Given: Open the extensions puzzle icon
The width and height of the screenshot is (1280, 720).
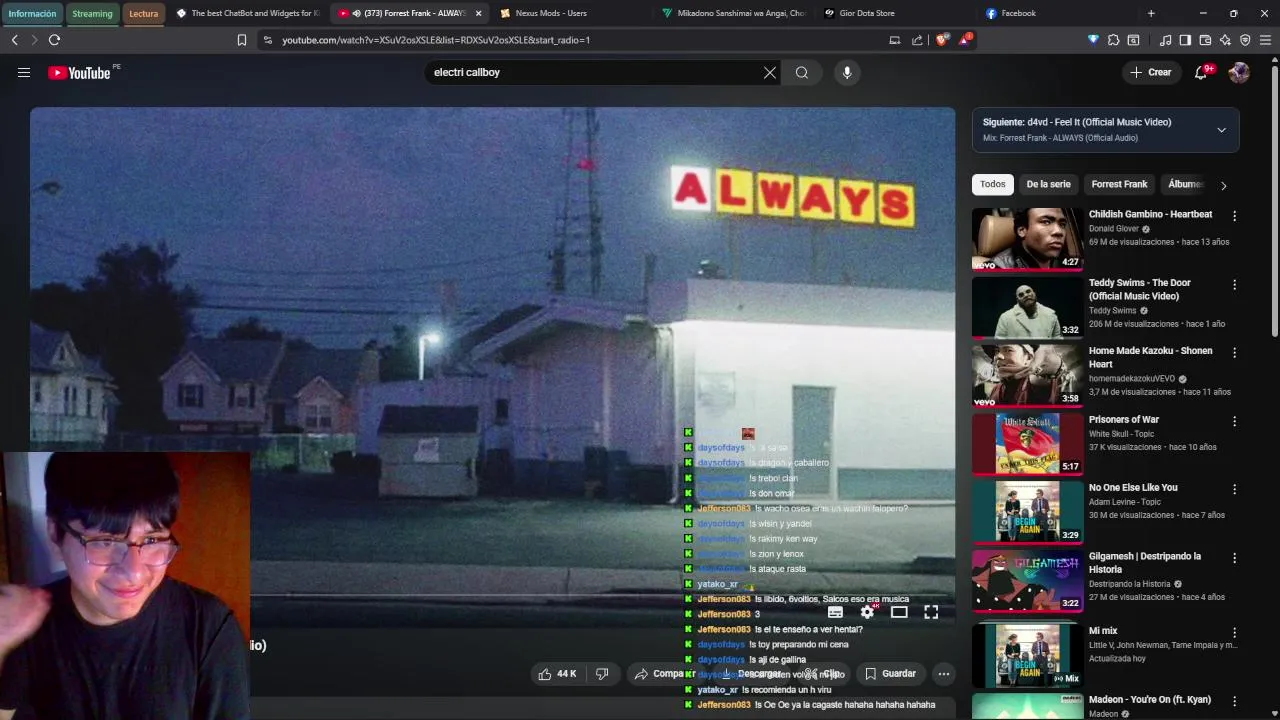Looking at the screenshot, I should 1113,40.
